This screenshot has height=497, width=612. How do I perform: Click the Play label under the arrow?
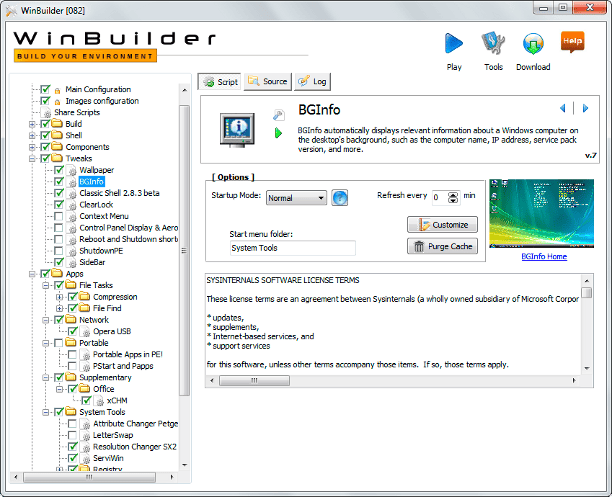pos(454,67)
